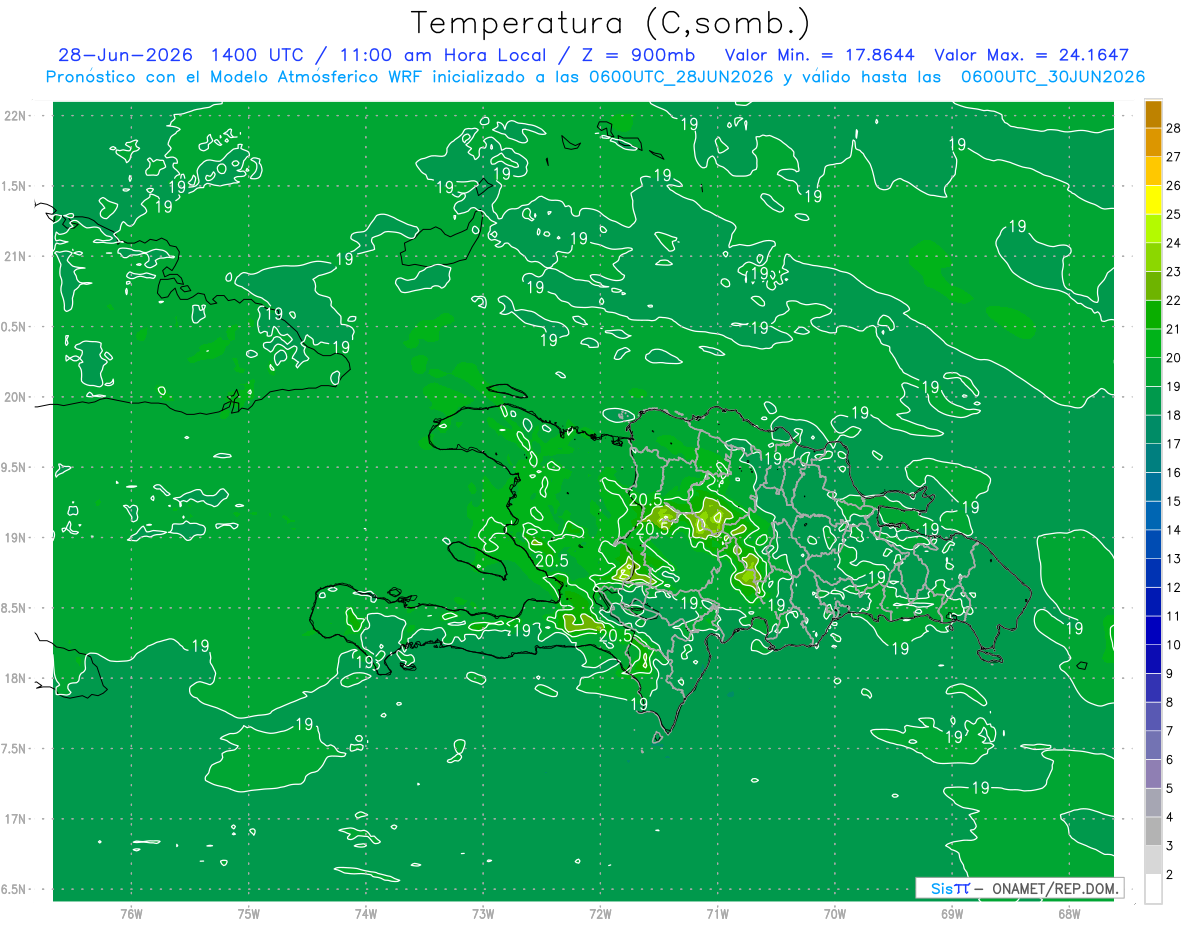The image size is (1200, 927).
Task: Pick the teal swatch between 16 and 17
Action: [1153, 458]
